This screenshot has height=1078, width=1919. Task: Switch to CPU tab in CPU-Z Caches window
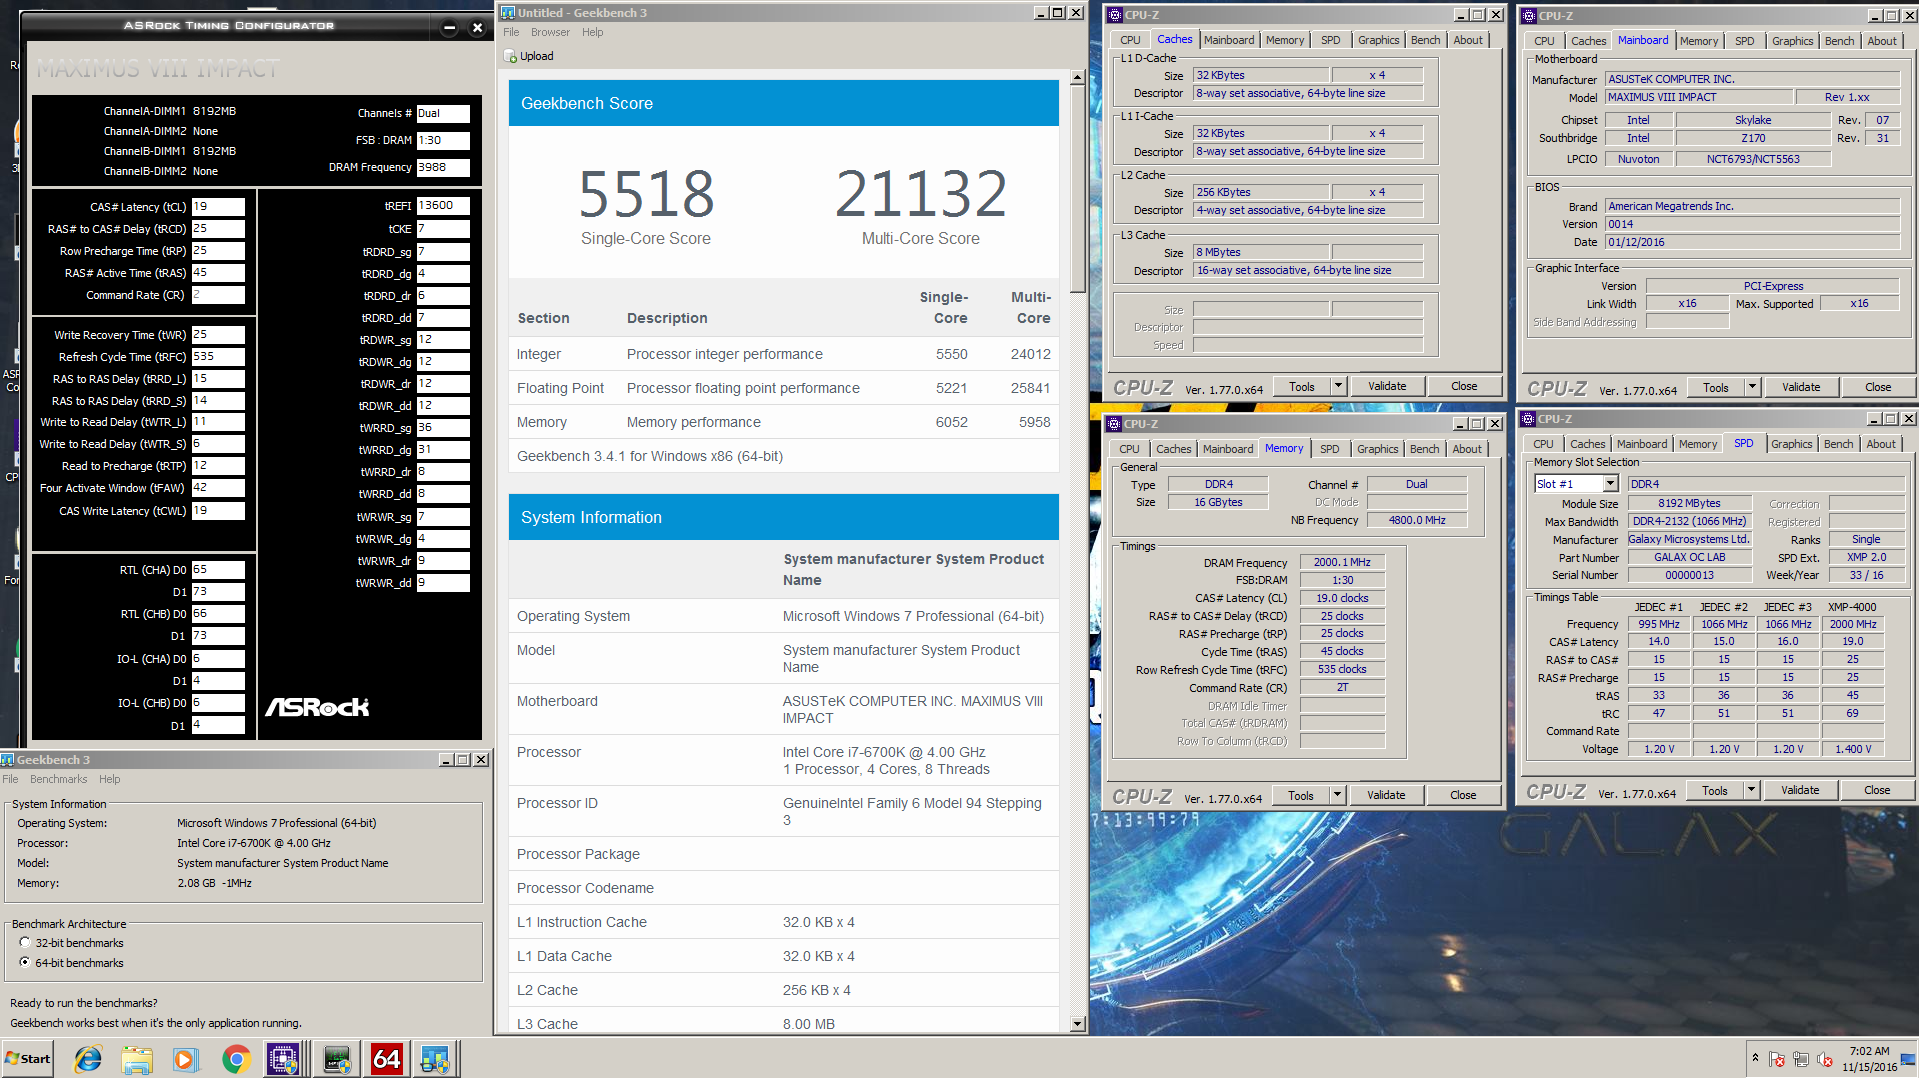pos(1130,40)
